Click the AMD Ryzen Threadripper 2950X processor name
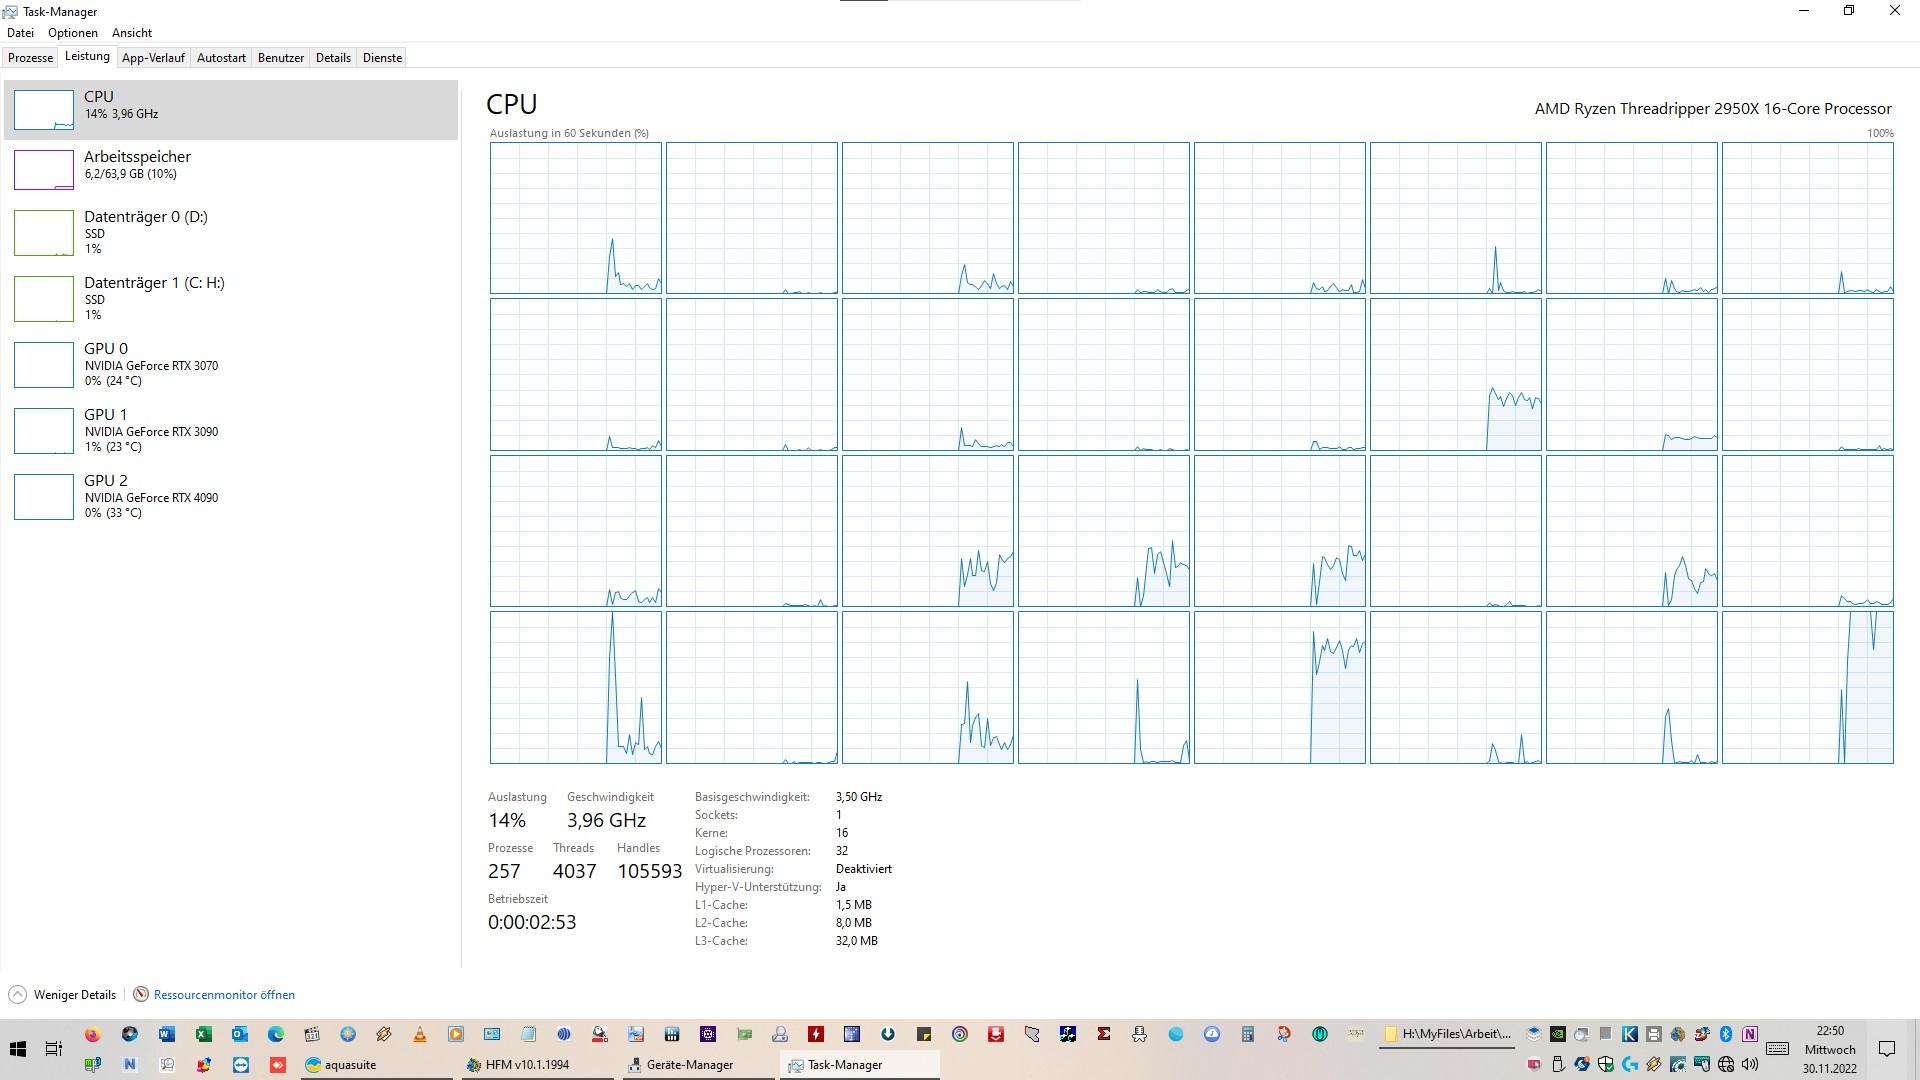The image size is (1920, 1080). (1713, 108)
